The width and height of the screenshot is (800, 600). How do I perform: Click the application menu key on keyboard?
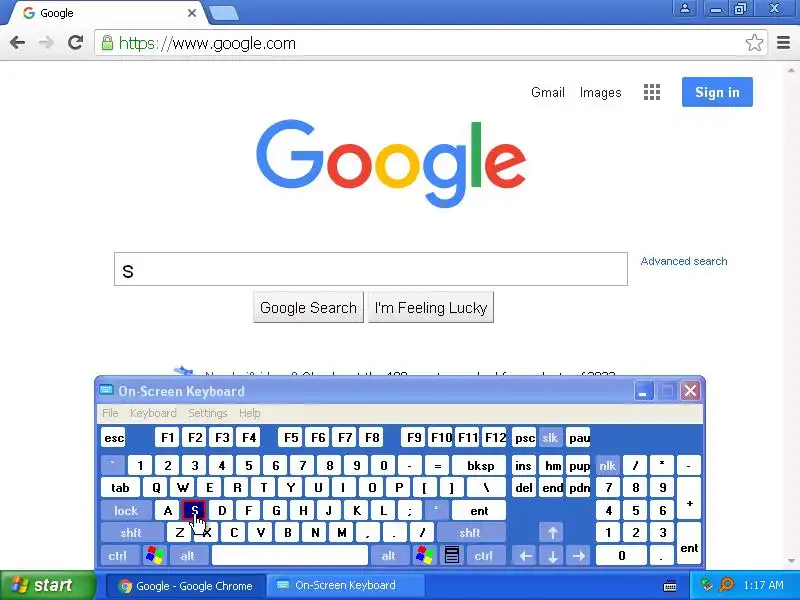pyautogui.click(x=452, y=555)
